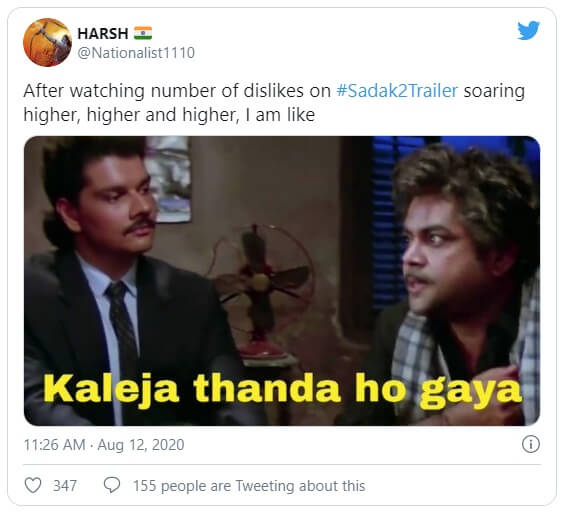Click the wall poster behind the suited man
This screenshot has width=563, height=516.
click(x=169, y=179)
